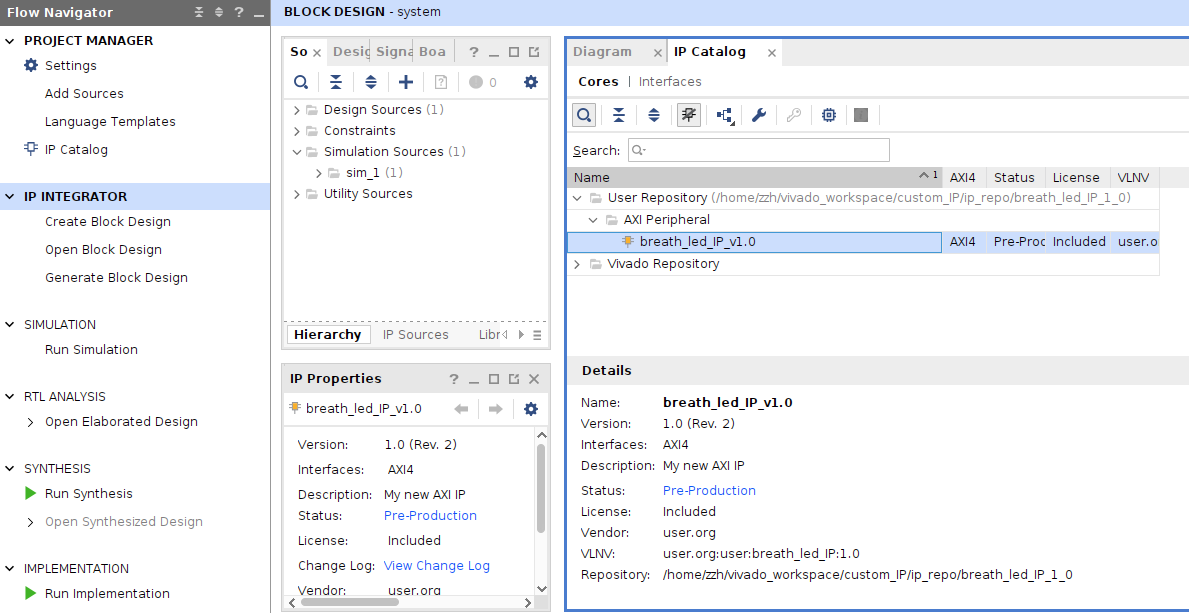Open Hierarchy tab in Sources
Image resolution: width=1189 pixels, height=613 pixels.
pyautogui.click(x=328, y=335)
